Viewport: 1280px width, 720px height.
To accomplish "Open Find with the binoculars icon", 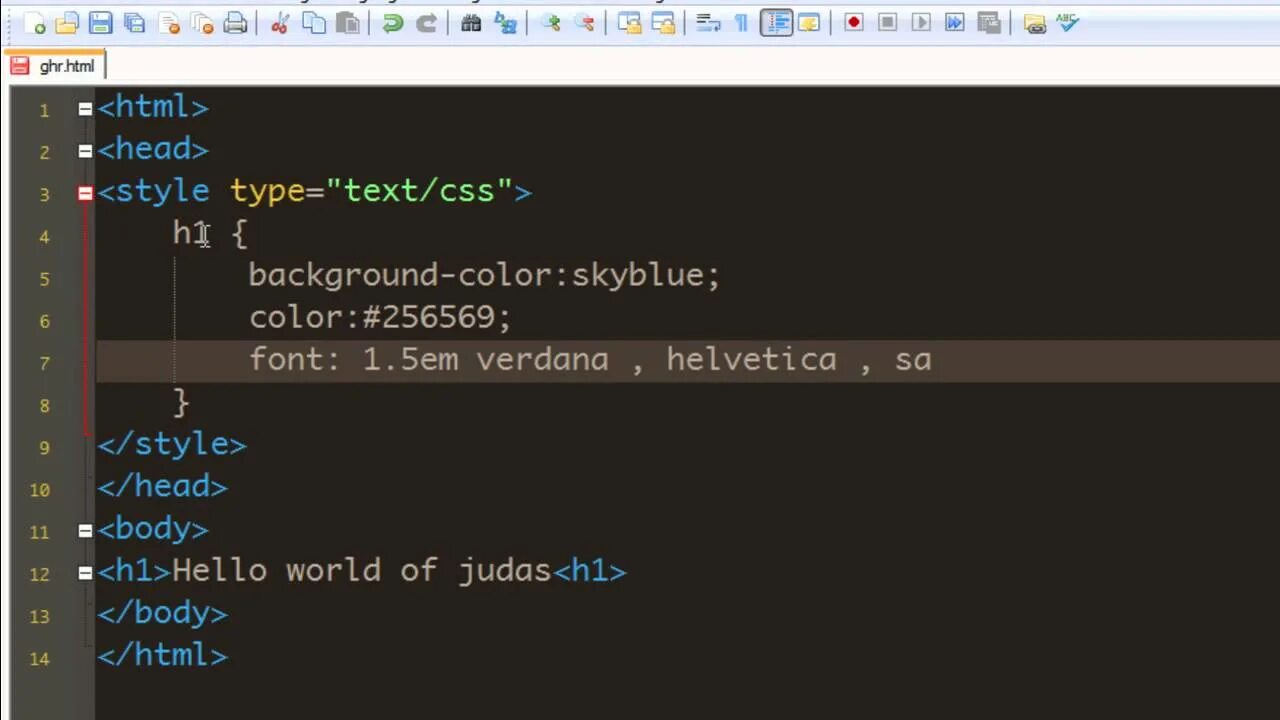I will tap(471, 23).
